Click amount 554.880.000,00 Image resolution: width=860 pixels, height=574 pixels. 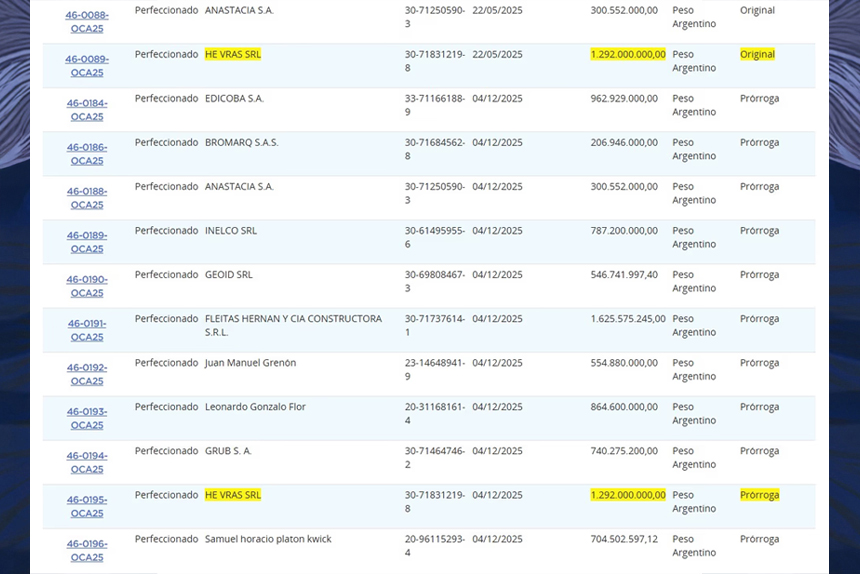click(624, 363)
